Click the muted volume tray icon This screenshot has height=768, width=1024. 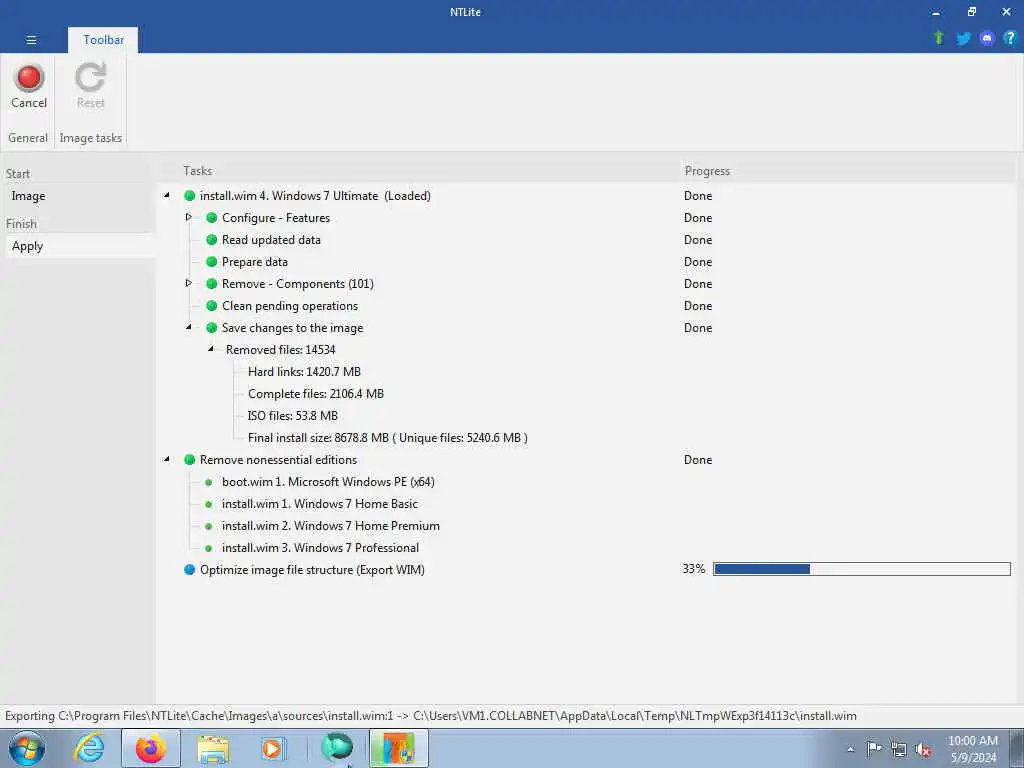923,750
